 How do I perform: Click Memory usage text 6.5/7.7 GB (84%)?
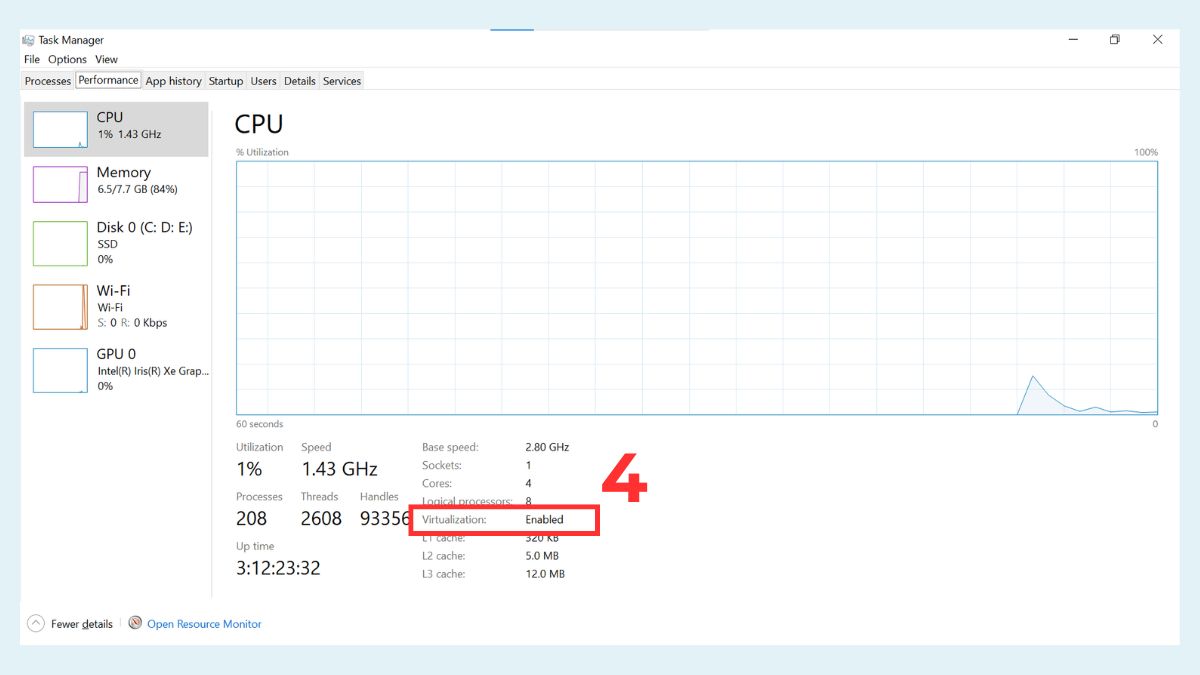tap(137, 190)
